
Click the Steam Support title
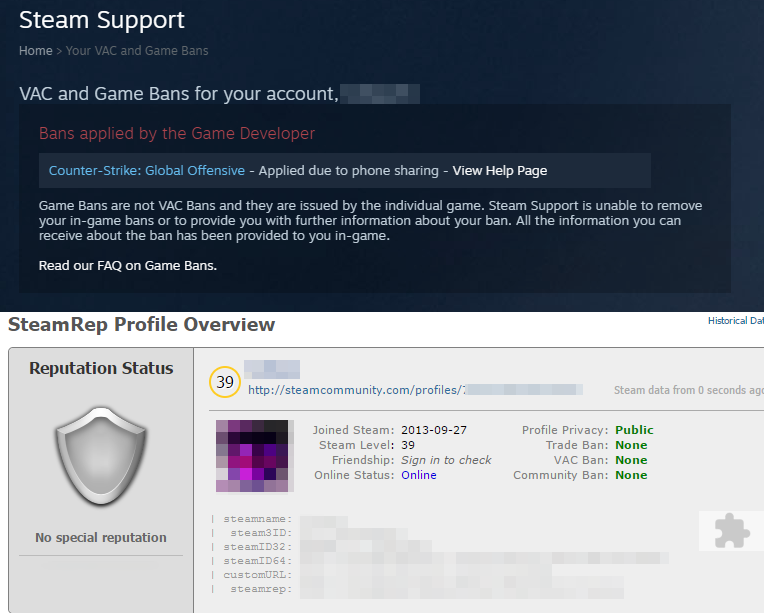pos(102,20)
